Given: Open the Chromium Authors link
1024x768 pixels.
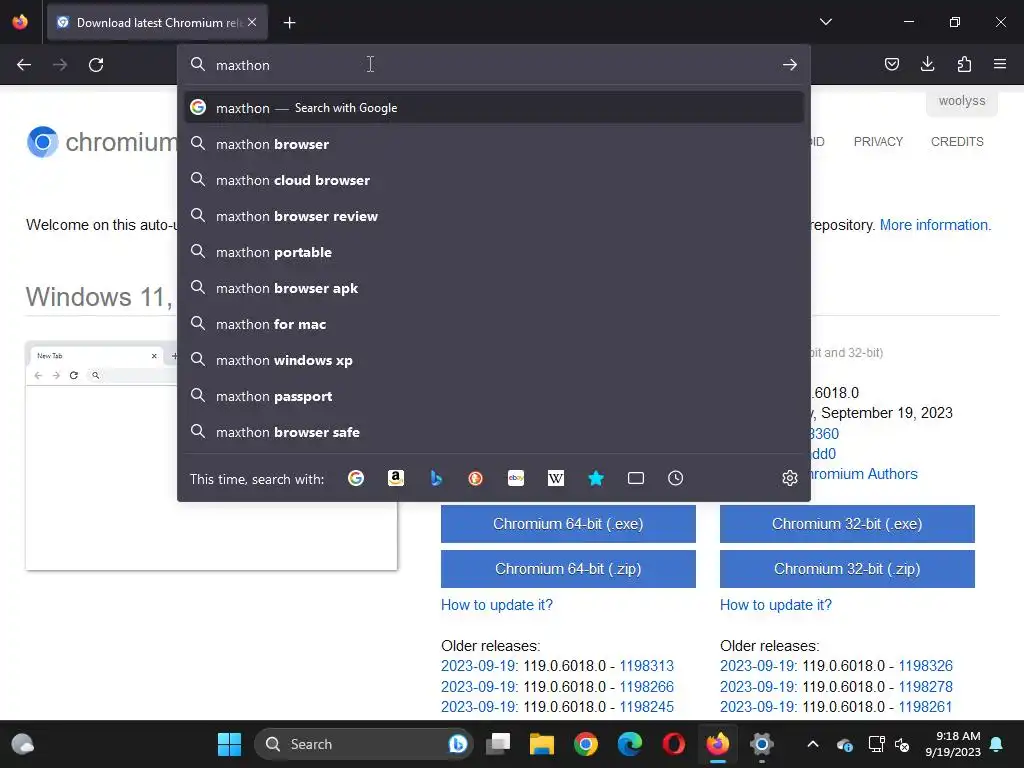Looking at the screenshot, I should (863, 474).
